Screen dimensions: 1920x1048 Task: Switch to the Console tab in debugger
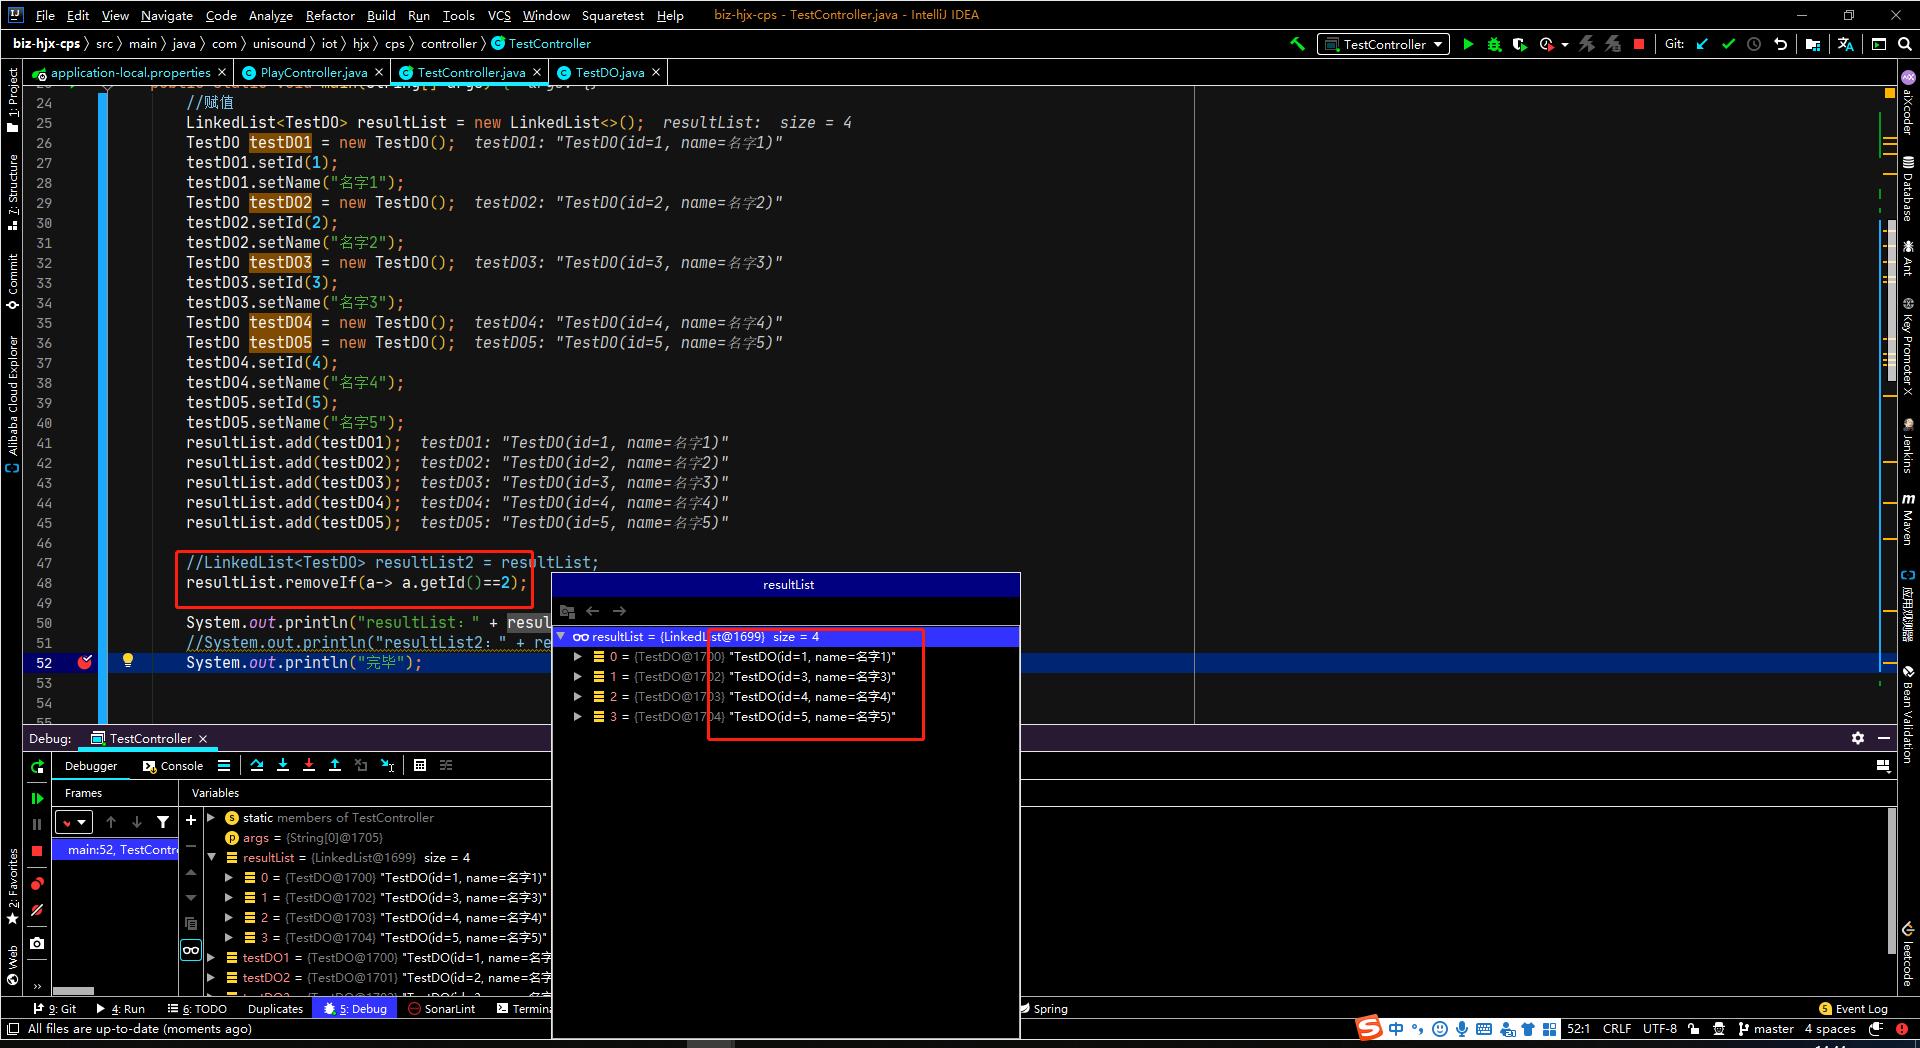pos(173,766)
